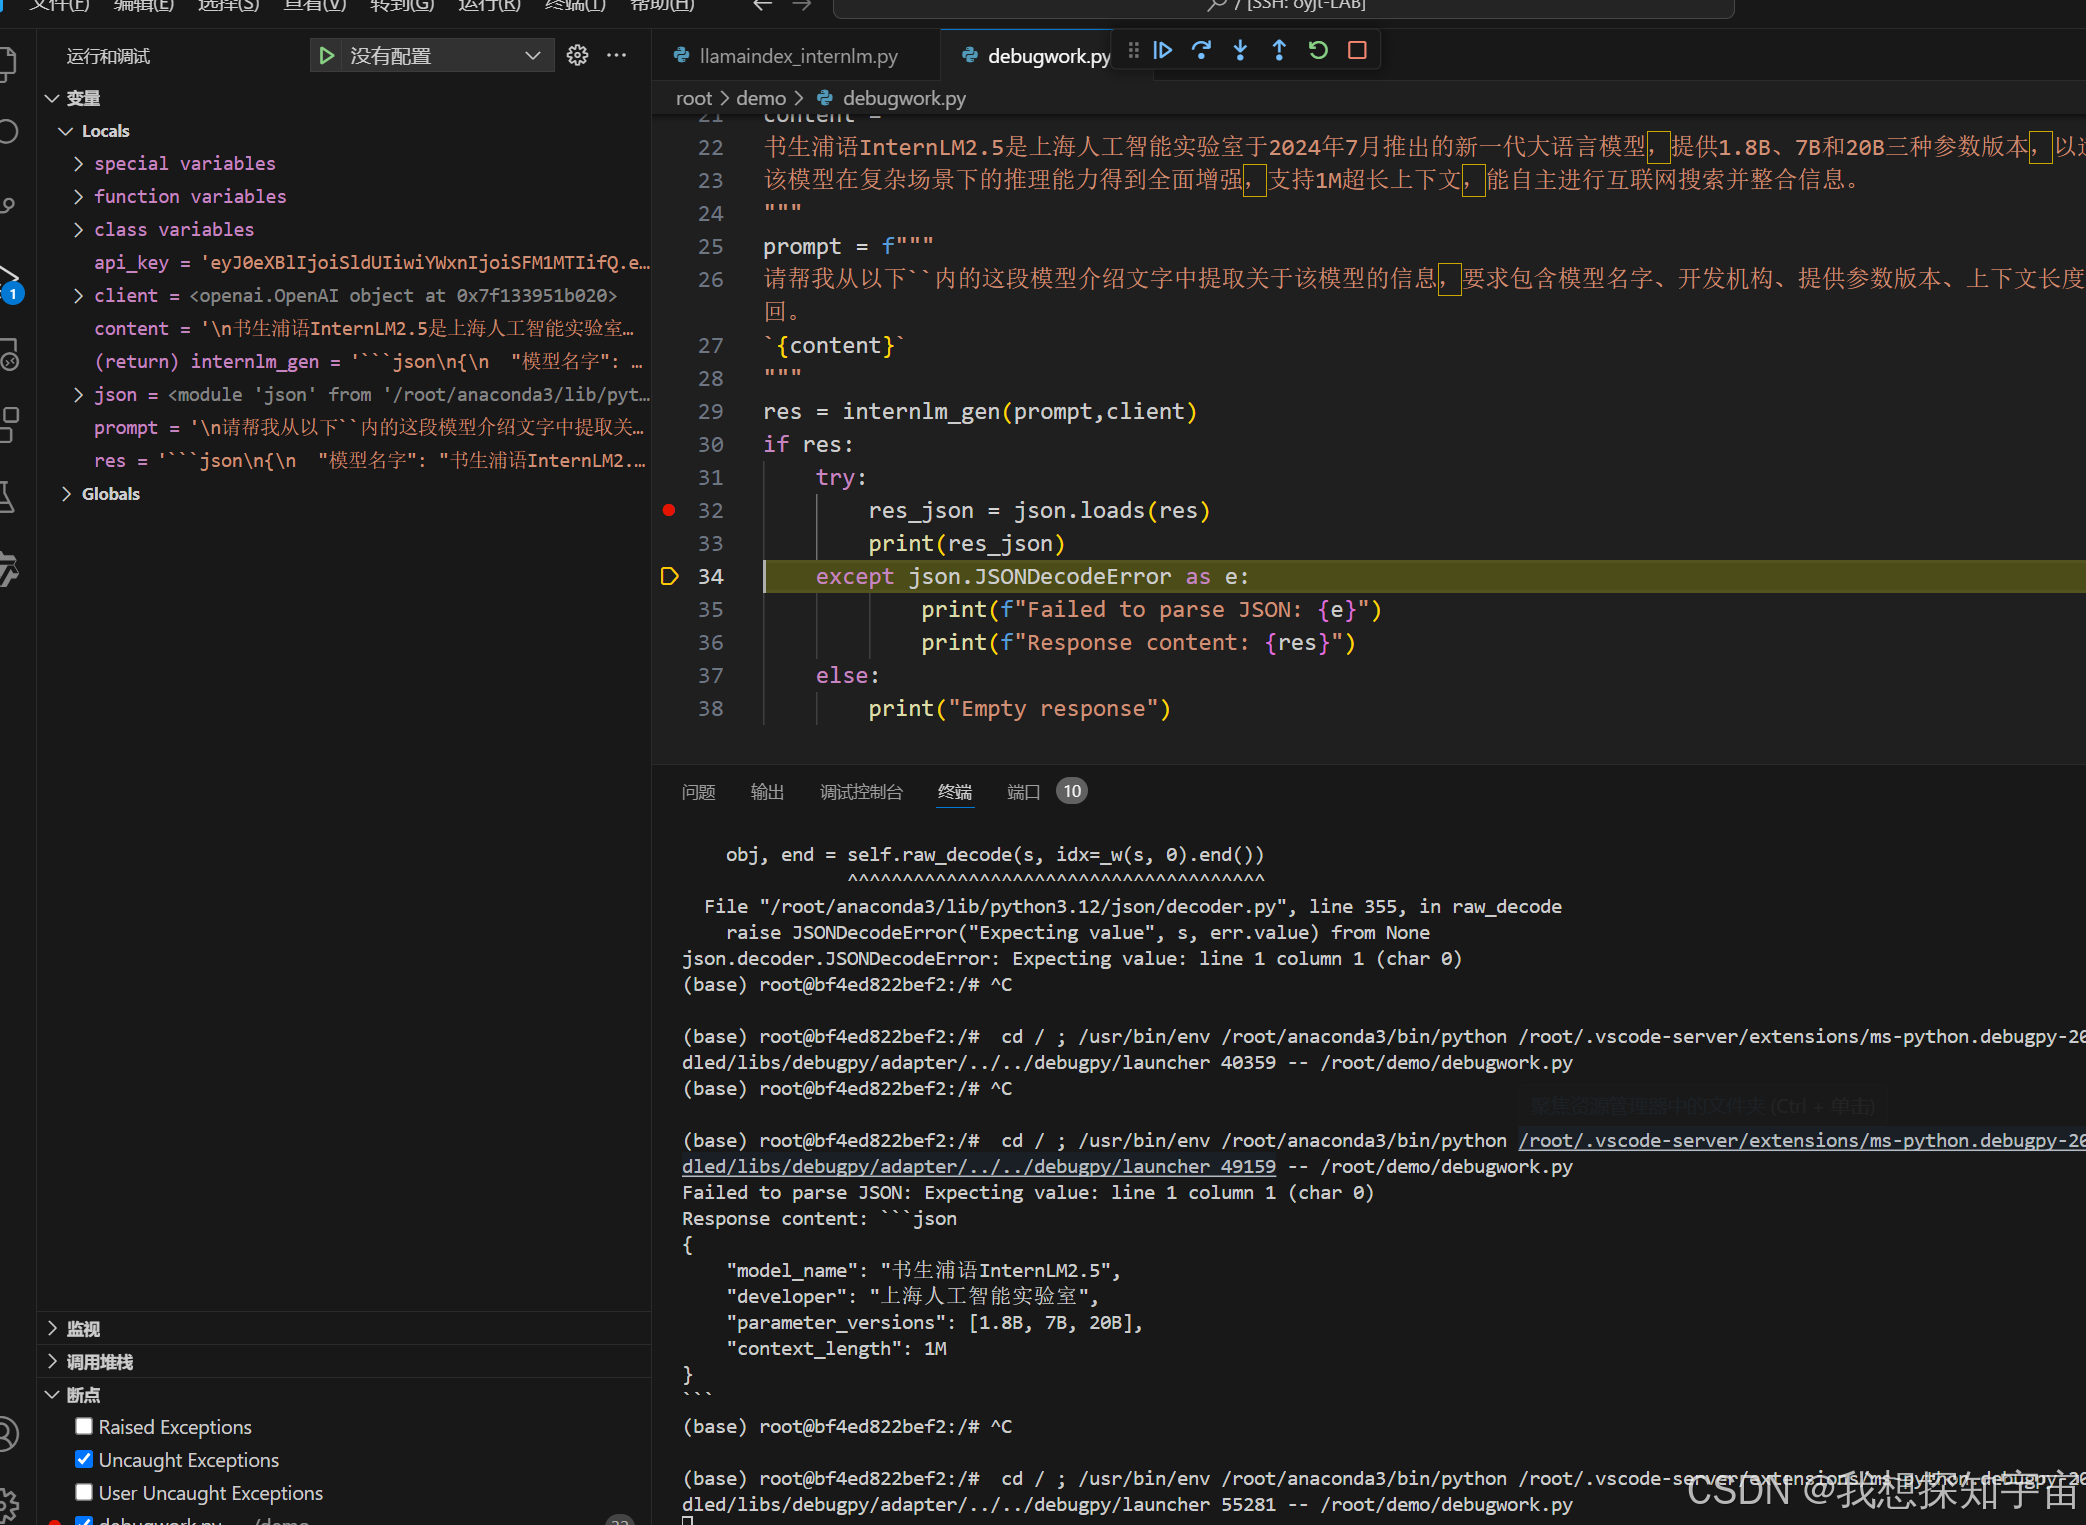2086x1525 pixels.
Task: Click the demo breadcrumb segment
Action: pyautogui.click(x=760, y=98)
